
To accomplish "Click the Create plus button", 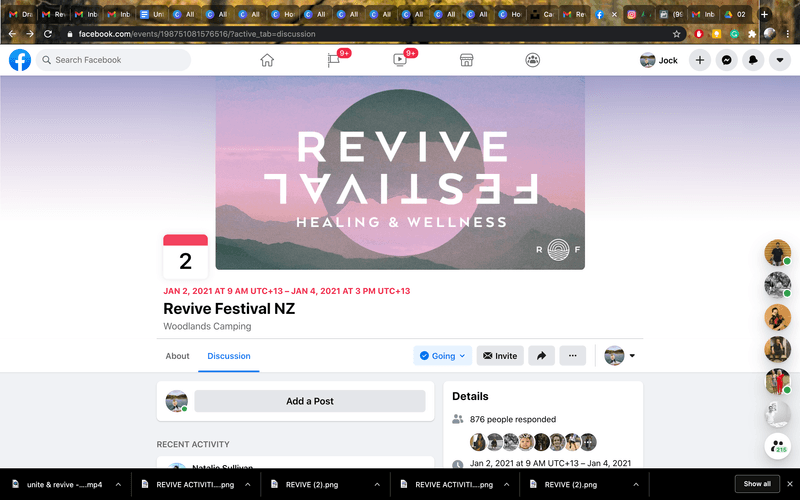I will click(699, 60).
